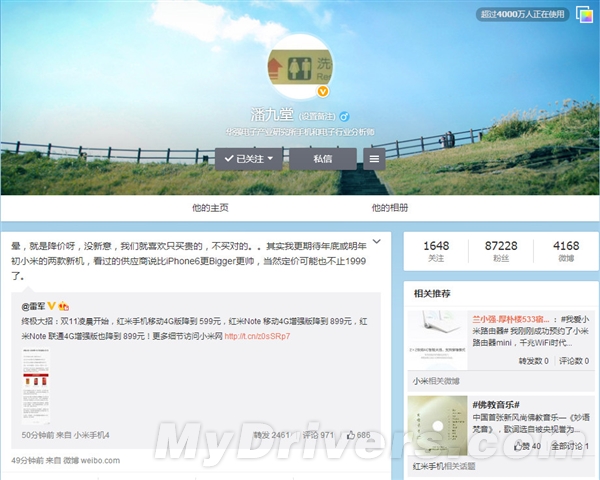Switch to the 他的相册 tab
Viewport: 600px width, 480px height.
point(390,208)
